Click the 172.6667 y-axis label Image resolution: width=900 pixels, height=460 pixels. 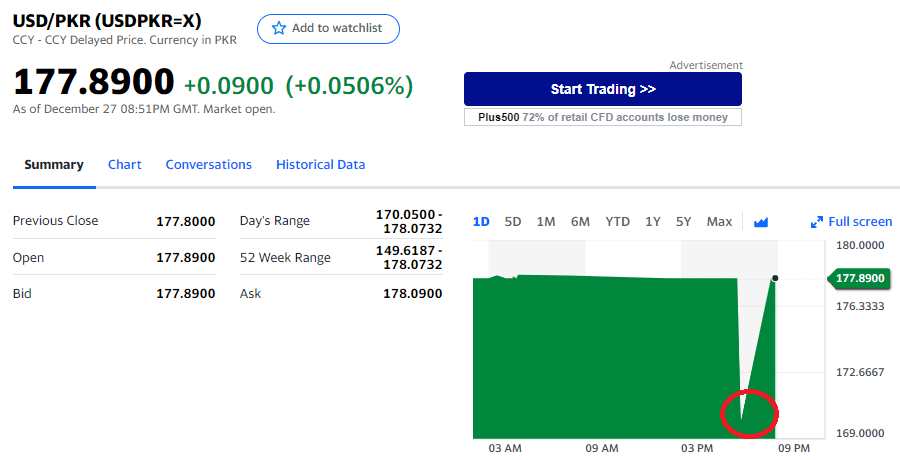point(860,372)
